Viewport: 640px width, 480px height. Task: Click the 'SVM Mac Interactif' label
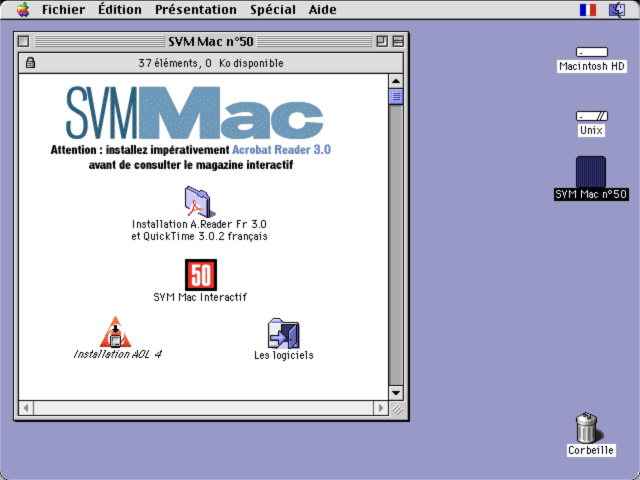point(200,297)
